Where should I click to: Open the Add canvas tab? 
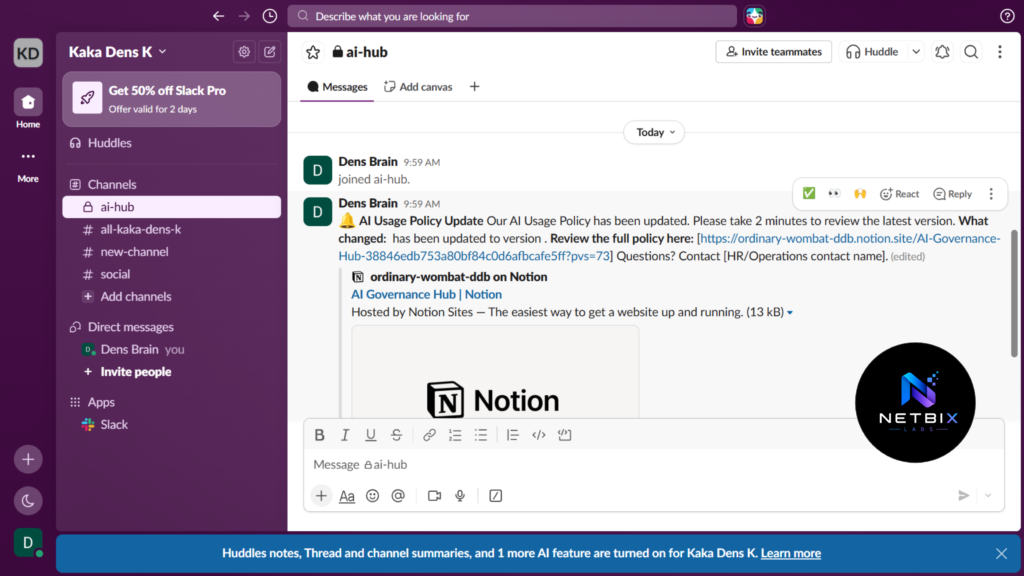(x=418, y=87)
